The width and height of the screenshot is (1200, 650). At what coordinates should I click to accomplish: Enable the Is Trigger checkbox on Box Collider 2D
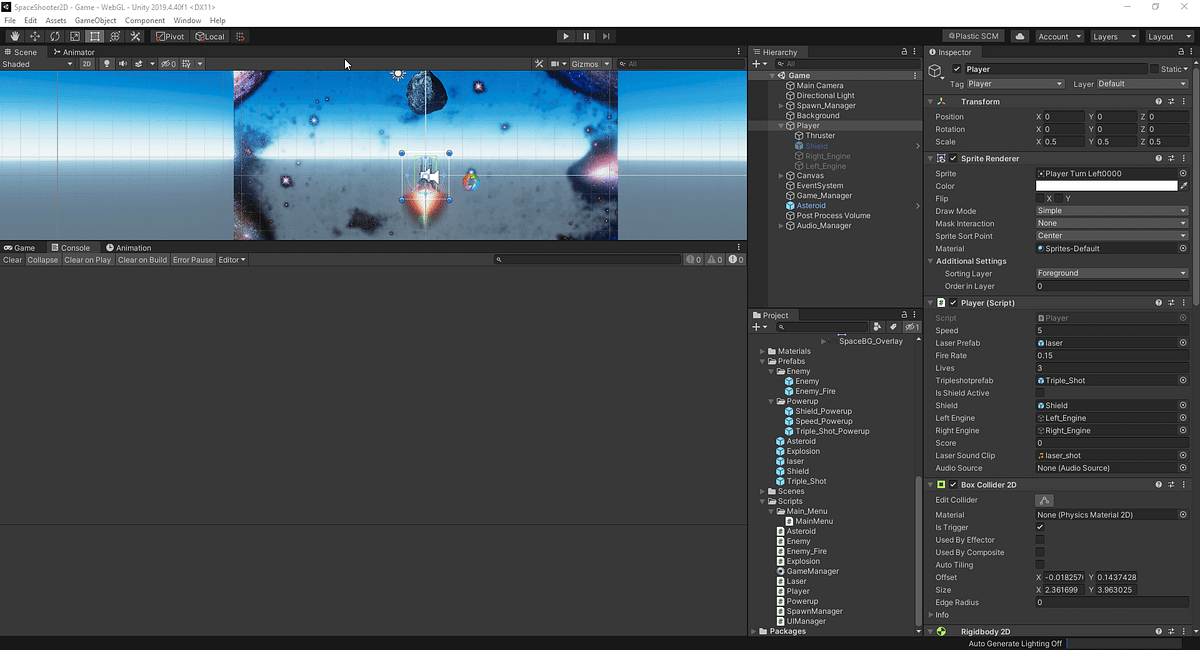[x=1041, y=527]
